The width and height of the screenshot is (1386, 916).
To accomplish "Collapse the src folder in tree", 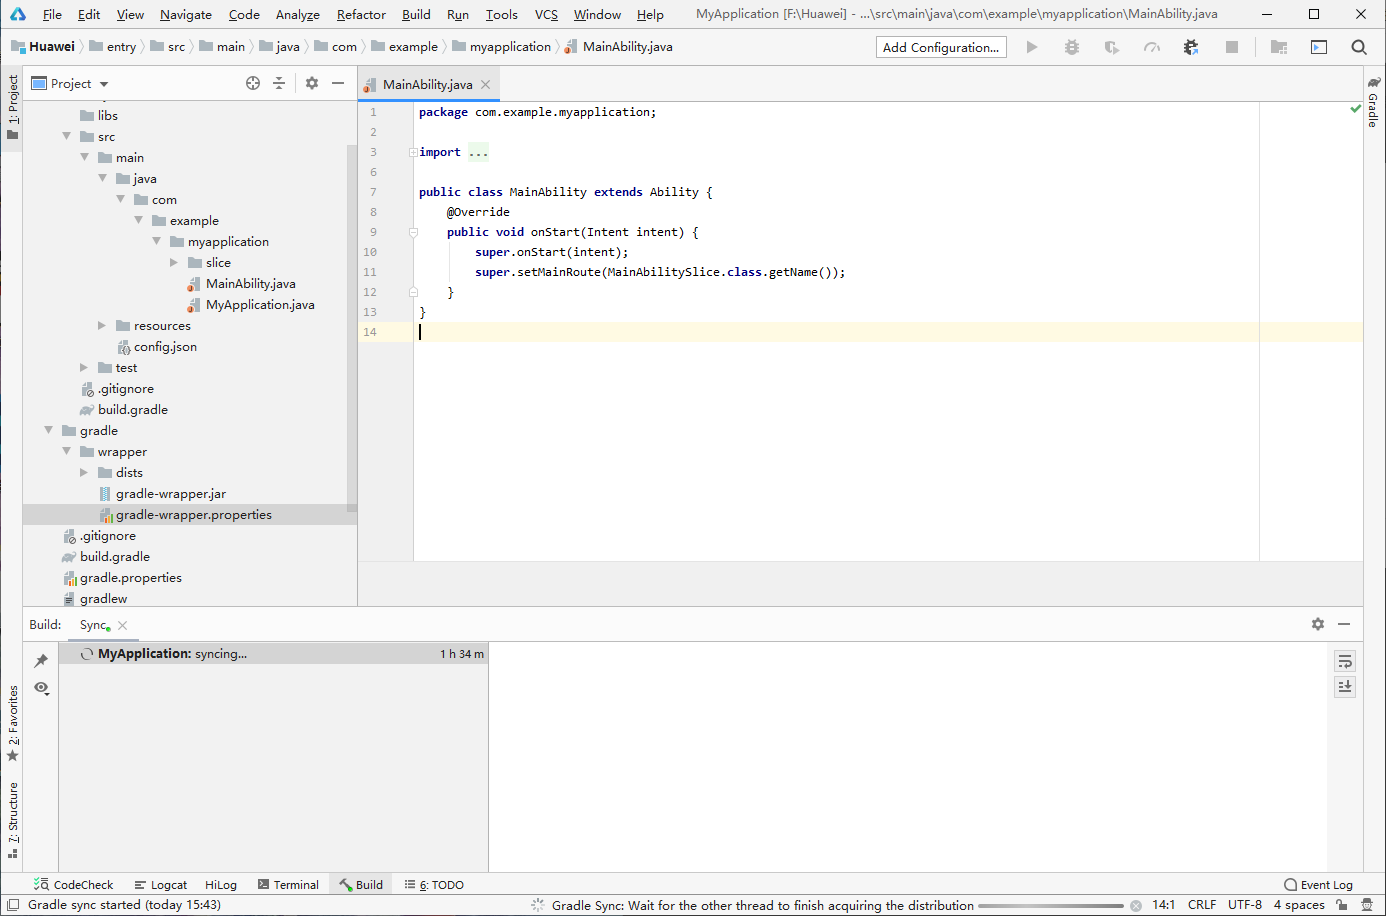I will click(66, 136).
